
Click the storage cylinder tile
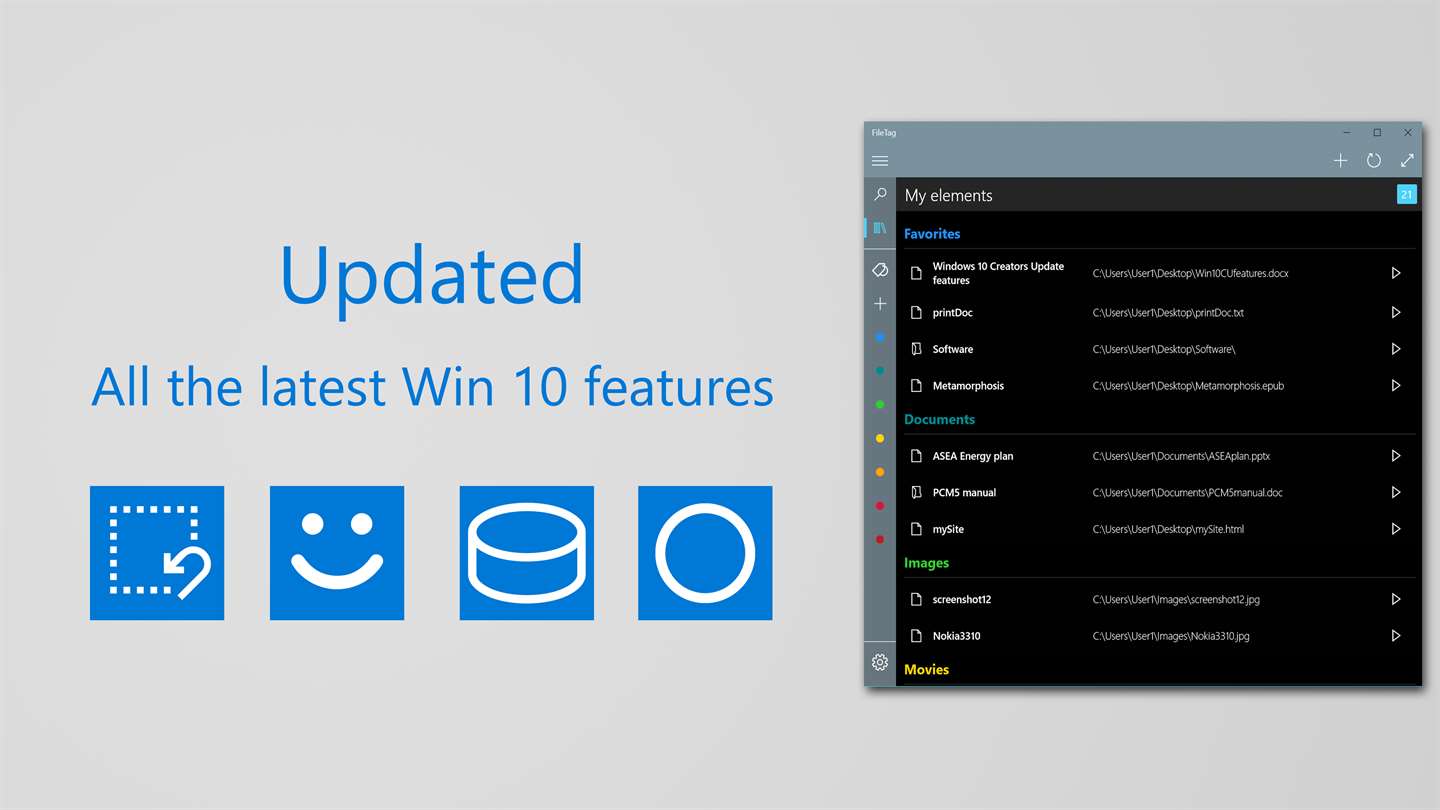pos(527,553)
